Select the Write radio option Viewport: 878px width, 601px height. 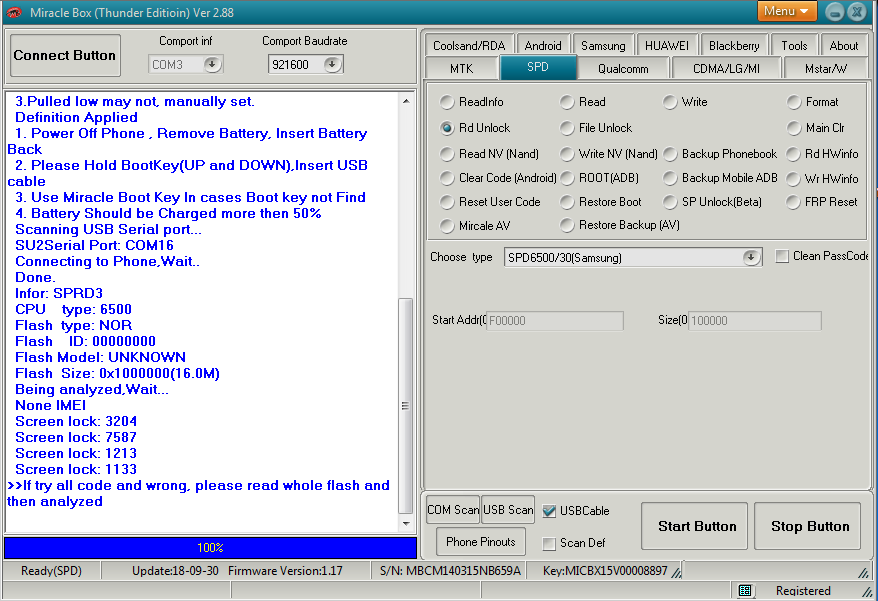click(685, 102)
